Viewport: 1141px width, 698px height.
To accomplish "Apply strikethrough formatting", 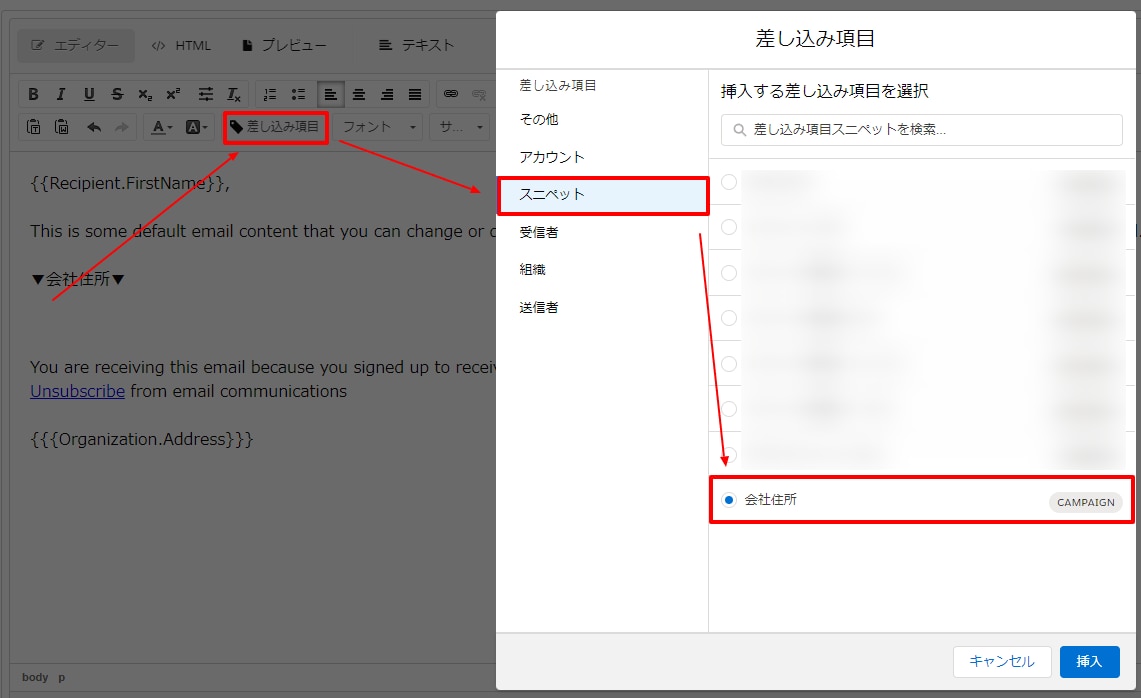I will pos(117,94).
